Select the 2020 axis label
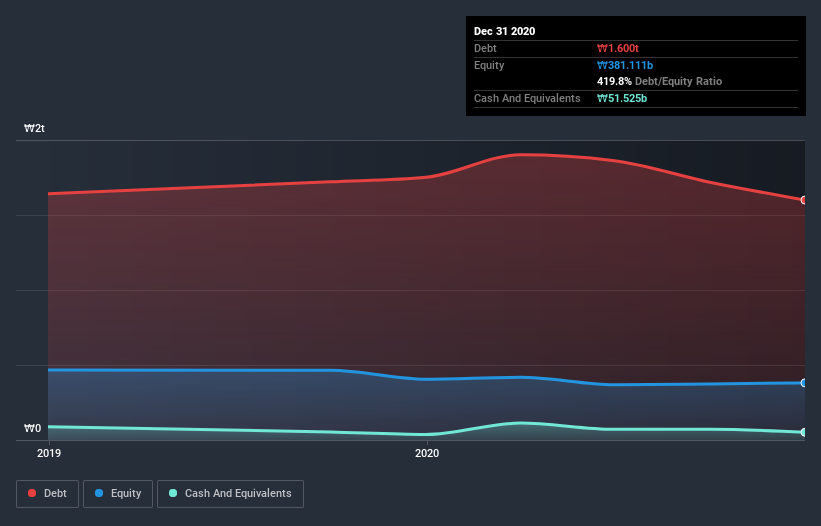Viewport: 821px width, 526px height. tap(427, 453)
